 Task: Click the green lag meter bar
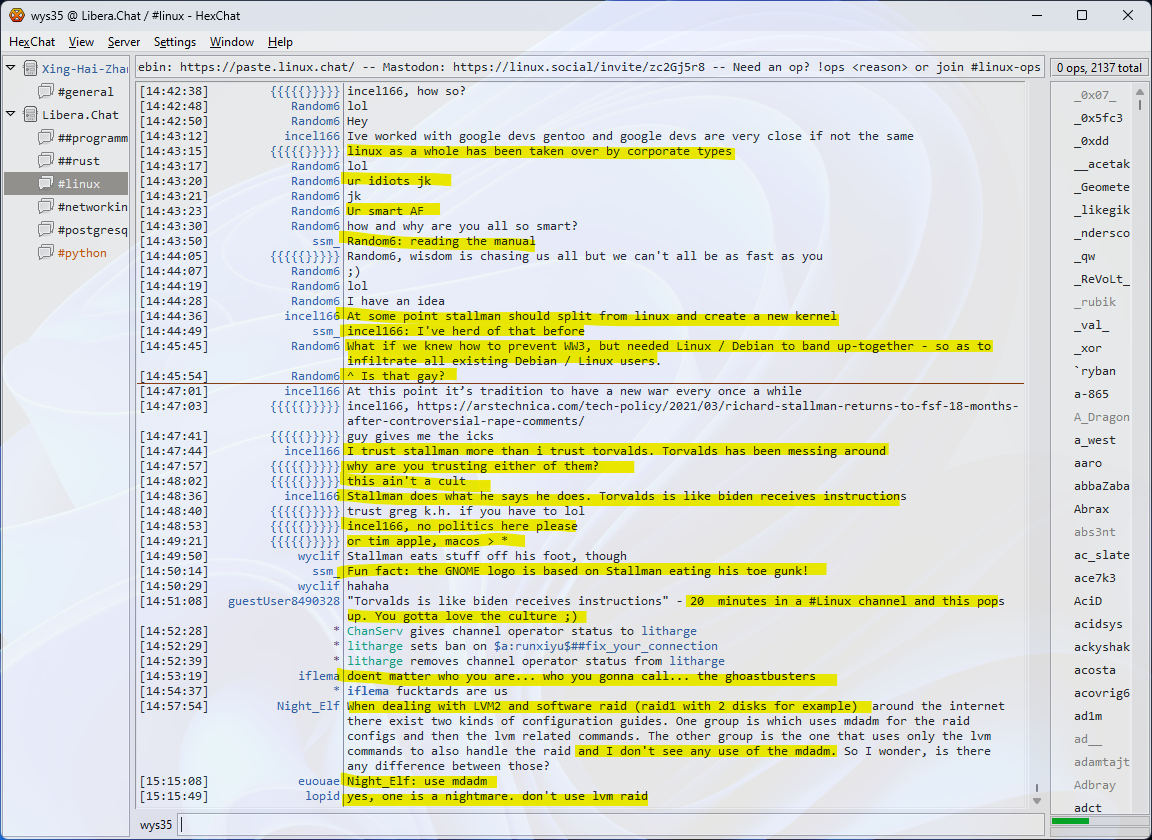click(1070, 821)
